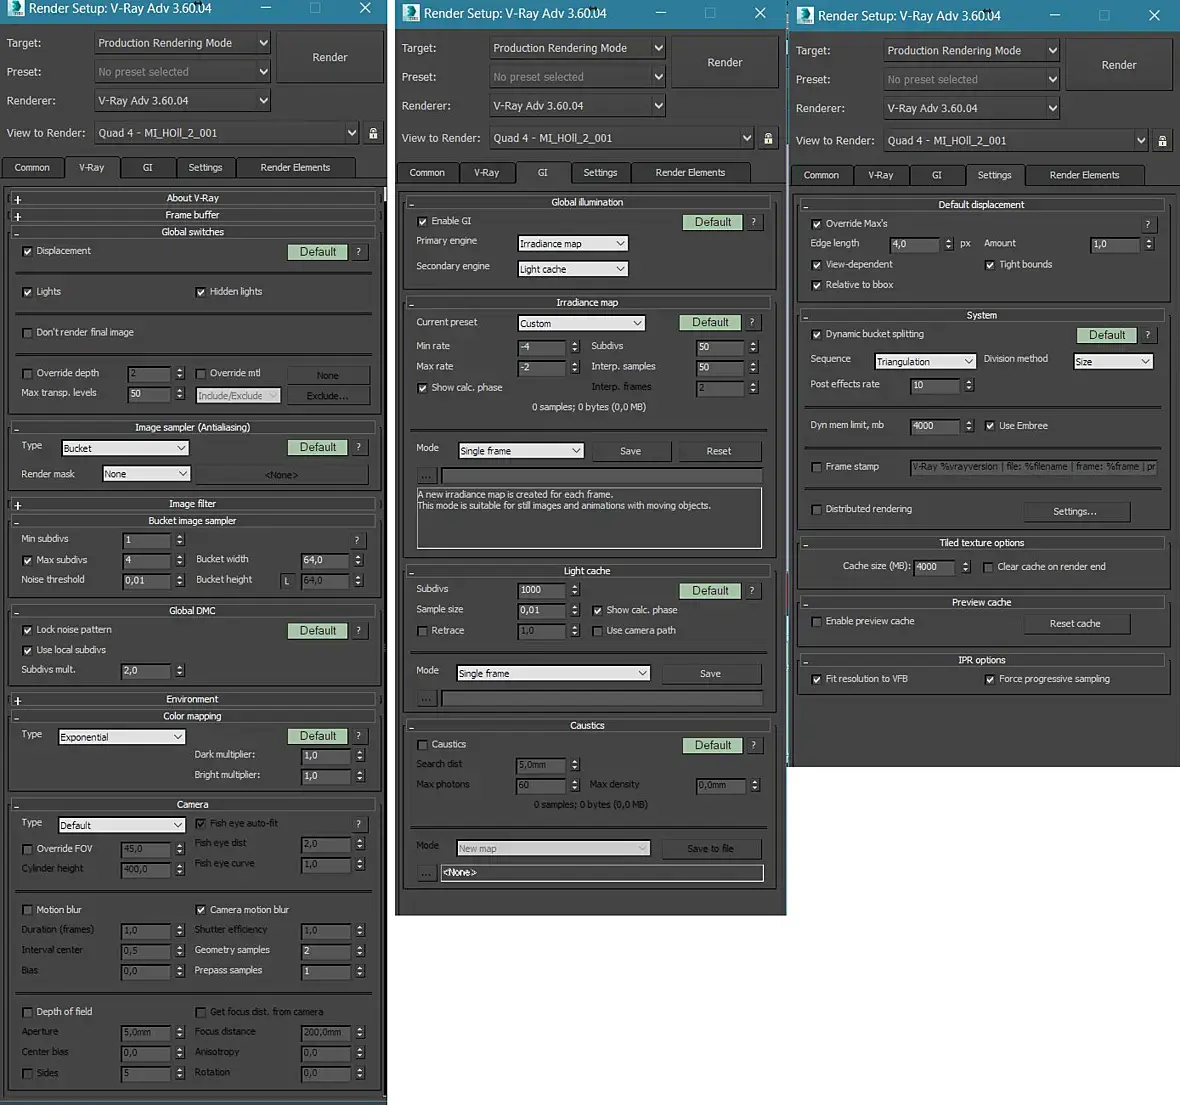This screenshot has height=1105, width=1180.
Task: Open Distributed rendering Settings... button
Action: coord(1075,512)
